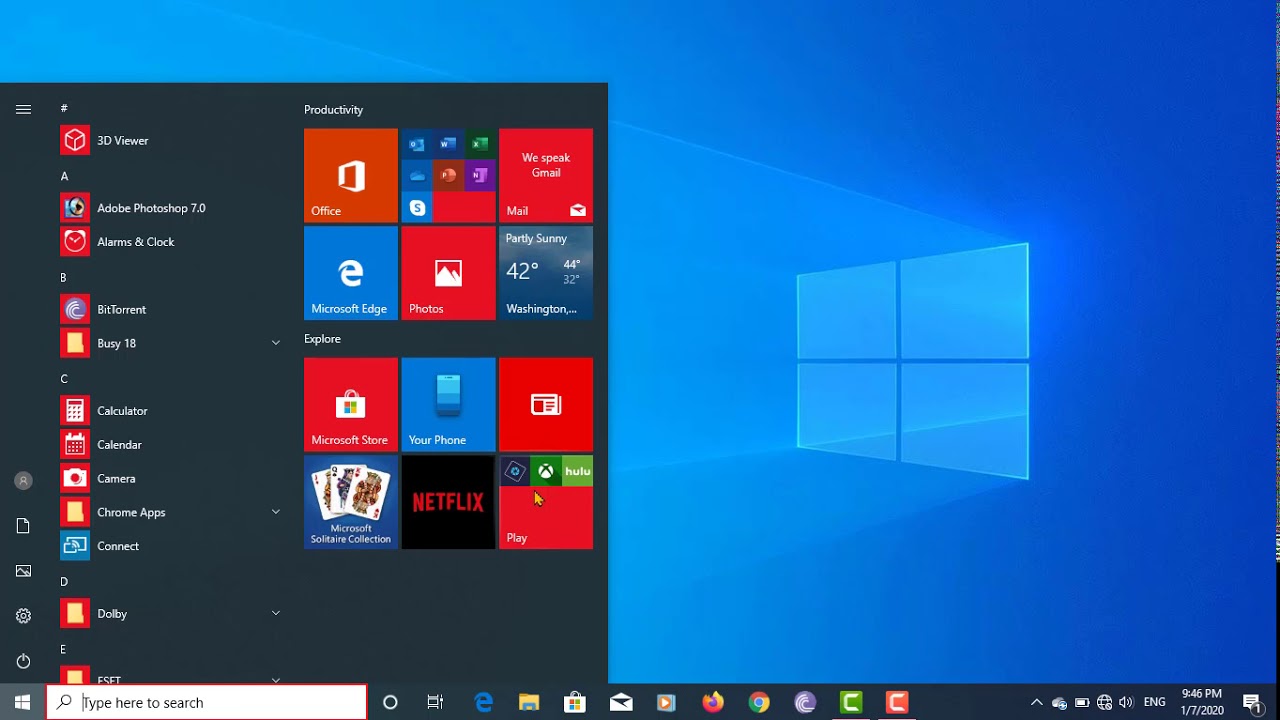1280x720 pixels.
Task: Launch Chrome from the taskbar
Action: [759, 703]
